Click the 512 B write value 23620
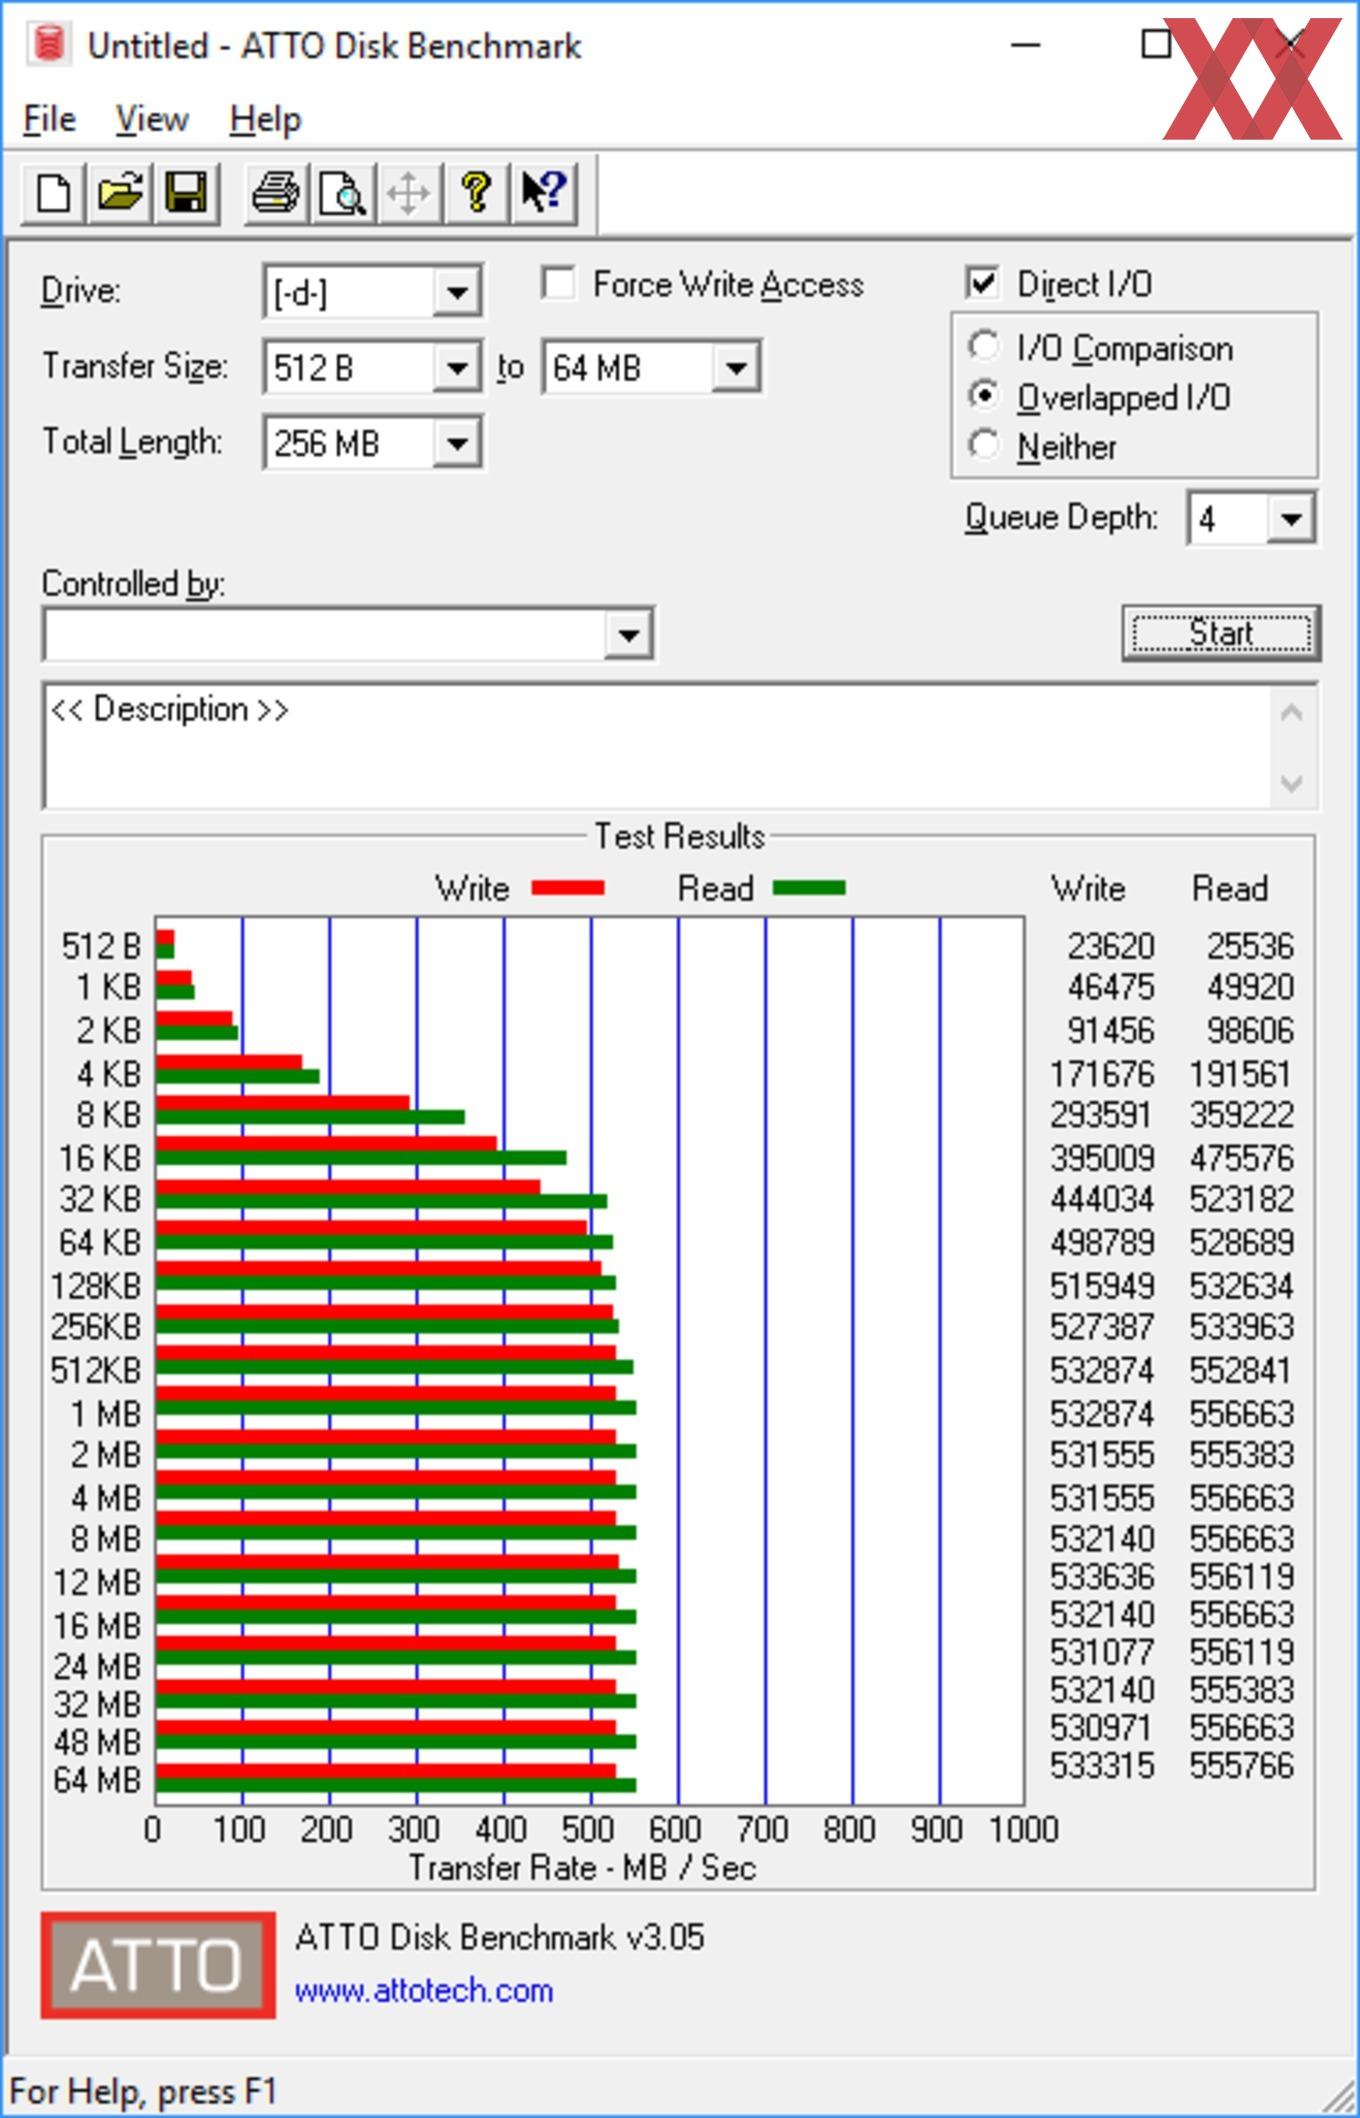Screen dimensions: 1360x2118 click(1110, 946)
